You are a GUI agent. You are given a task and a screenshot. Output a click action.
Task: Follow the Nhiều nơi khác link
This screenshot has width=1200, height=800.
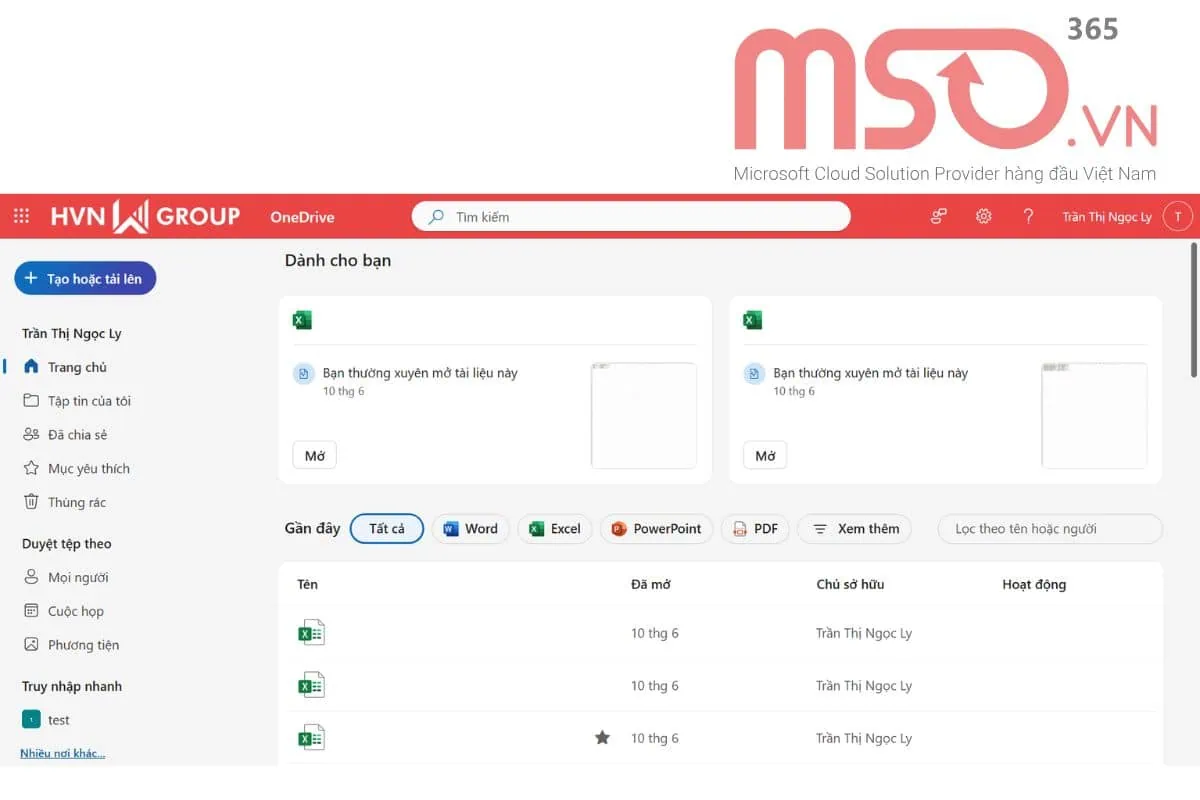(x=62, y=753)
